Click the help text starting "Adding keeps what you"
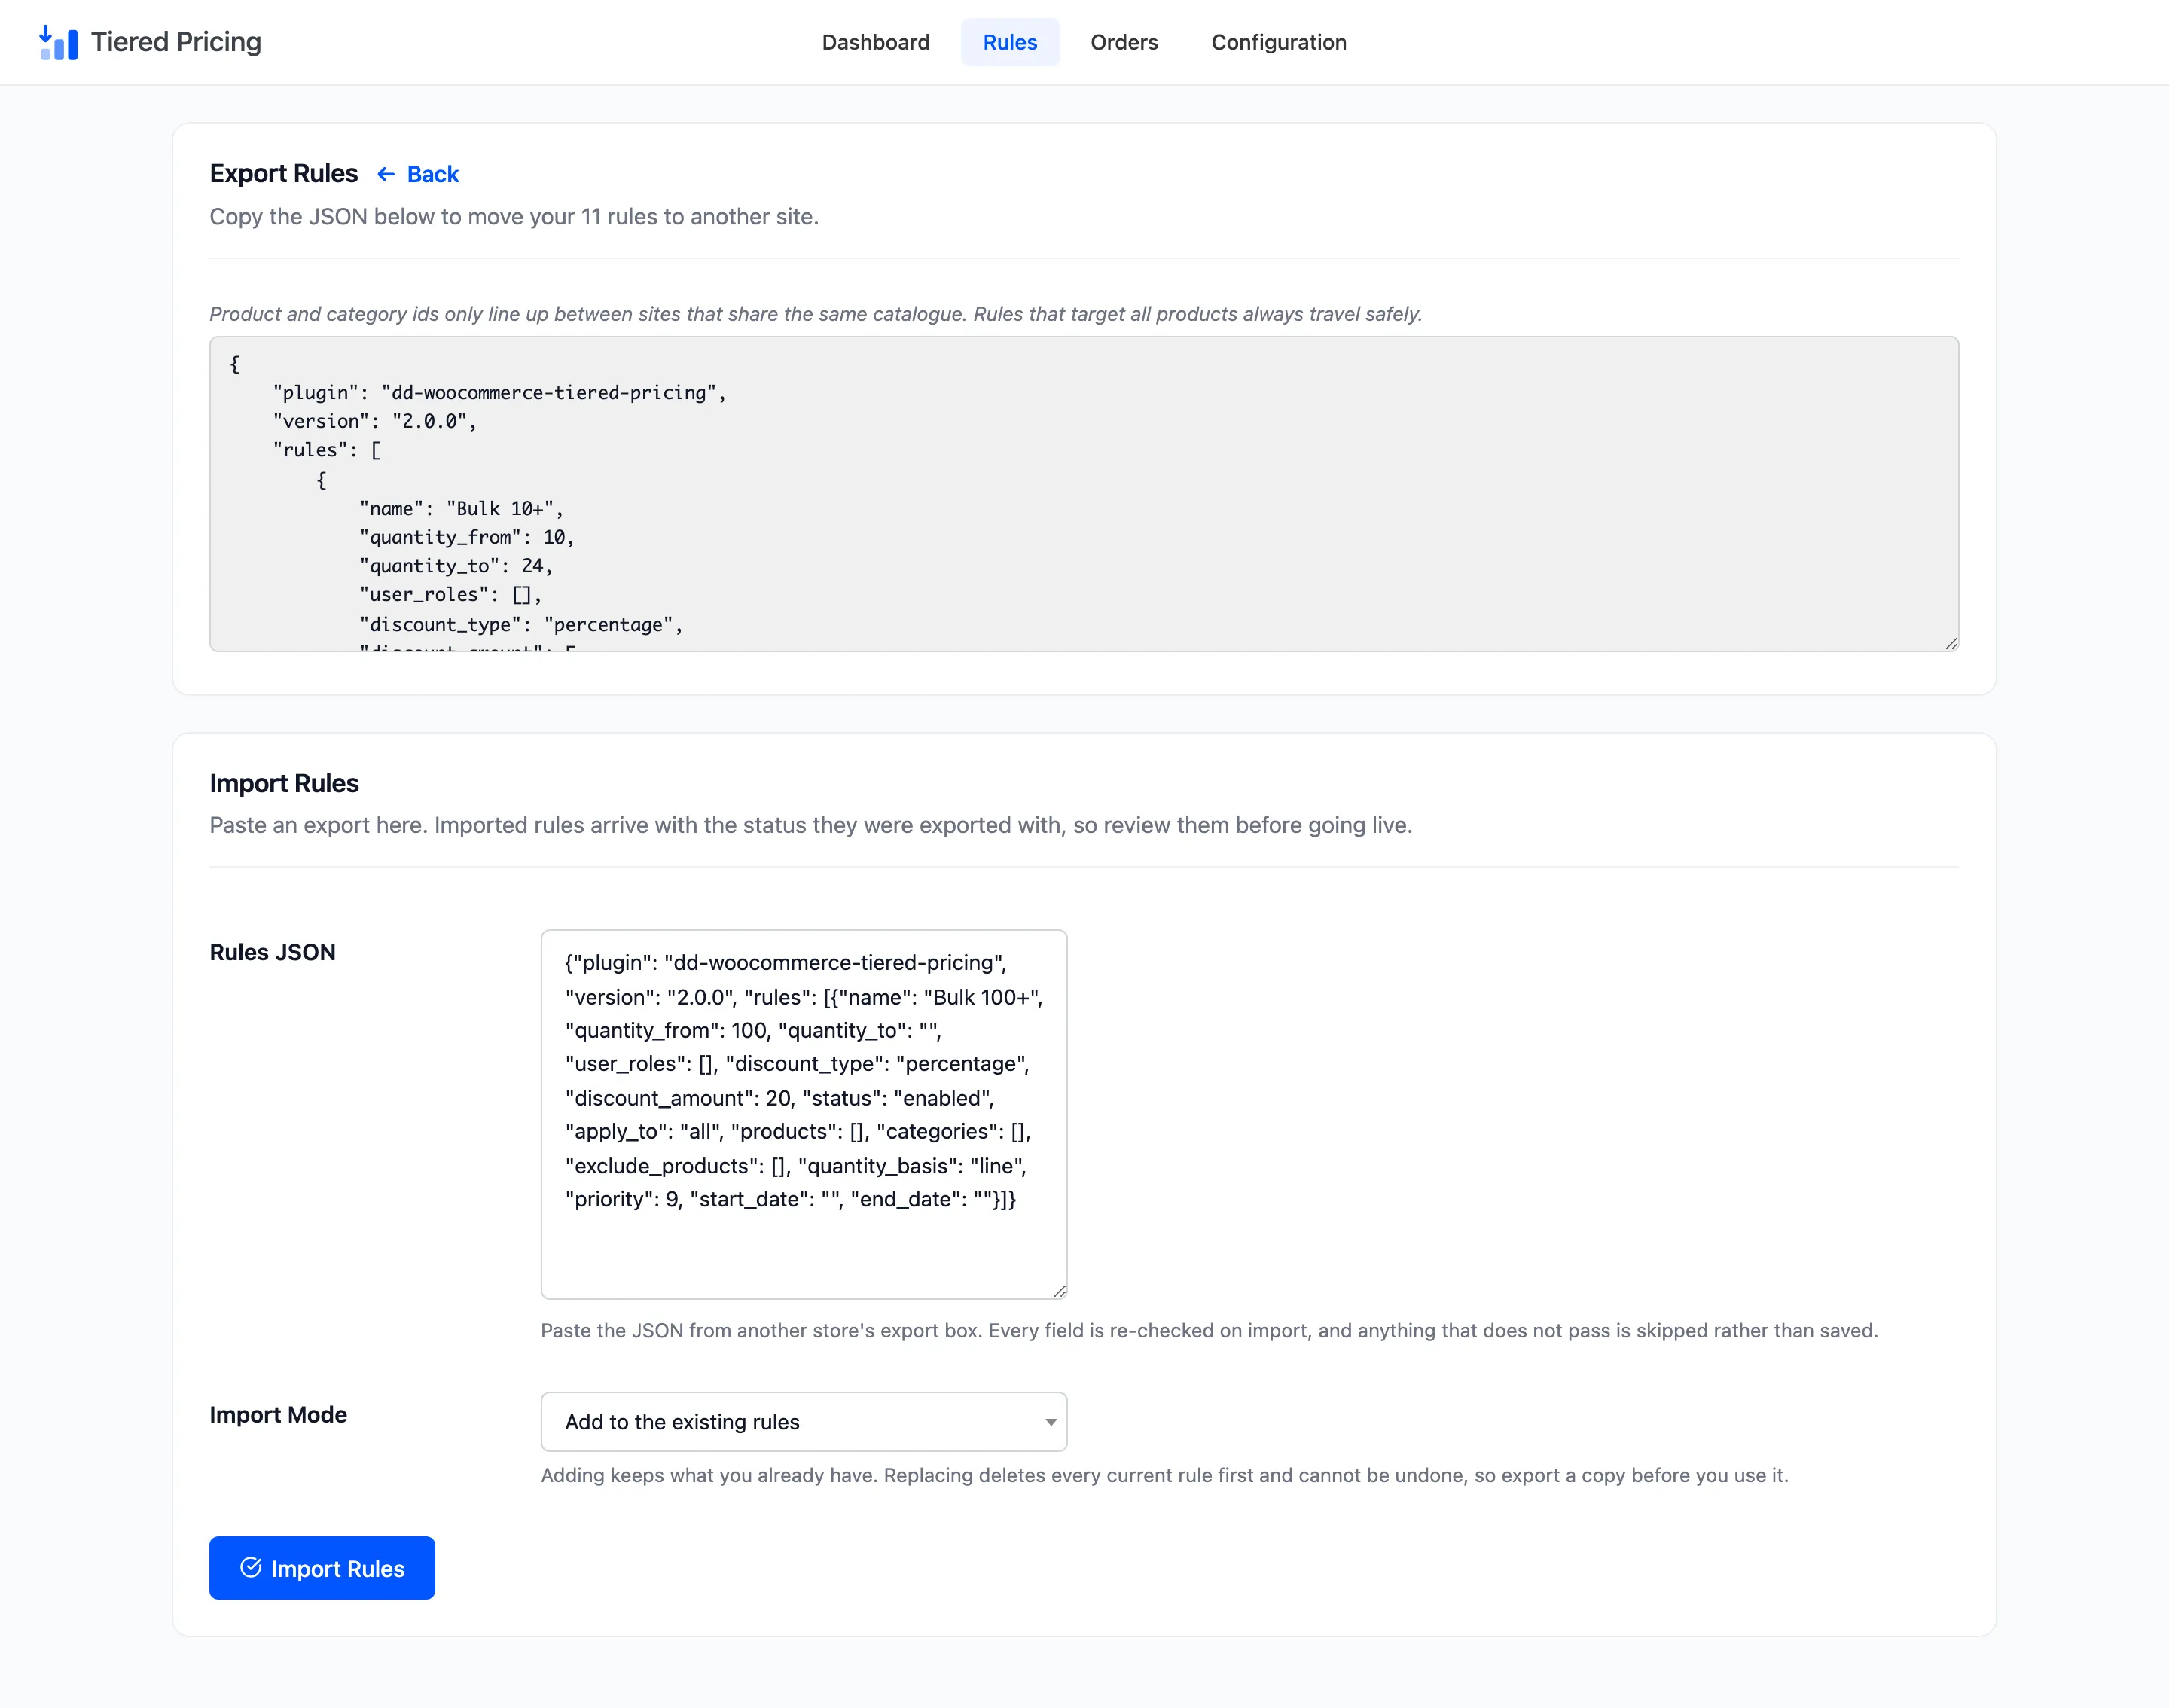This screenshot has height=1708, width=2169. tap(1164, 1475)
